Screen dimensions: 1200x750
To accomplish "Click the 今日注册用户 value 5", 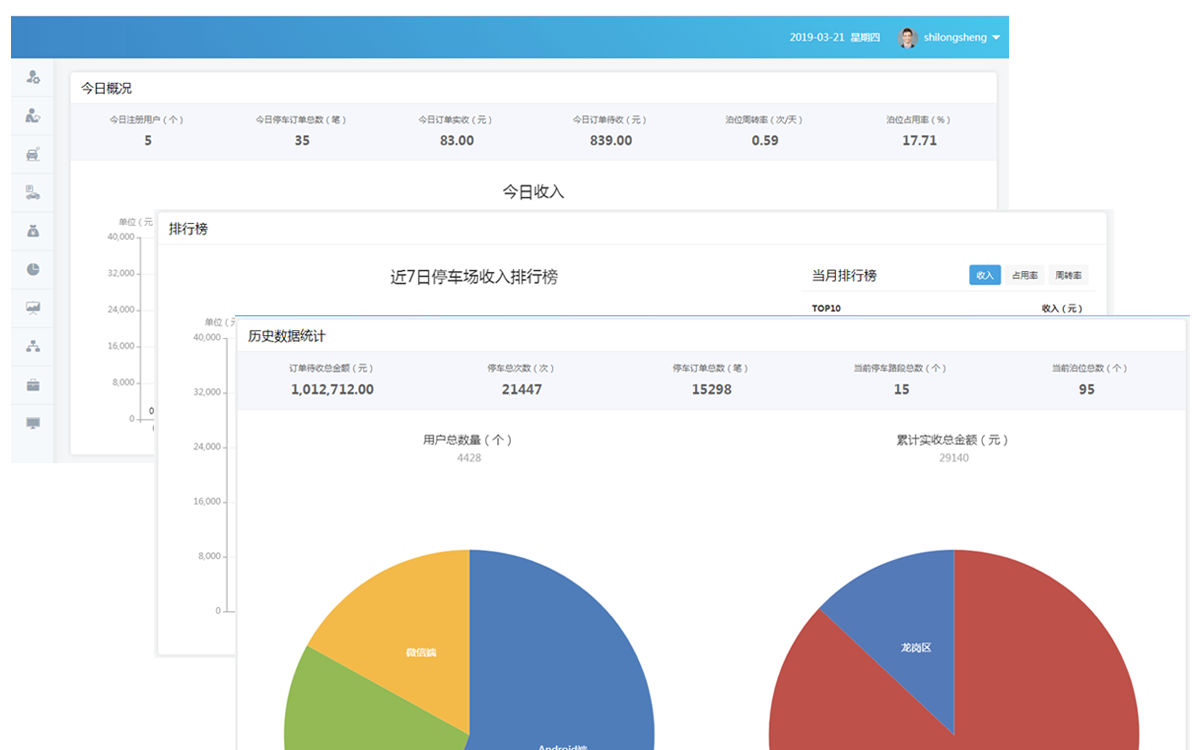I will [x=148, y=141].
